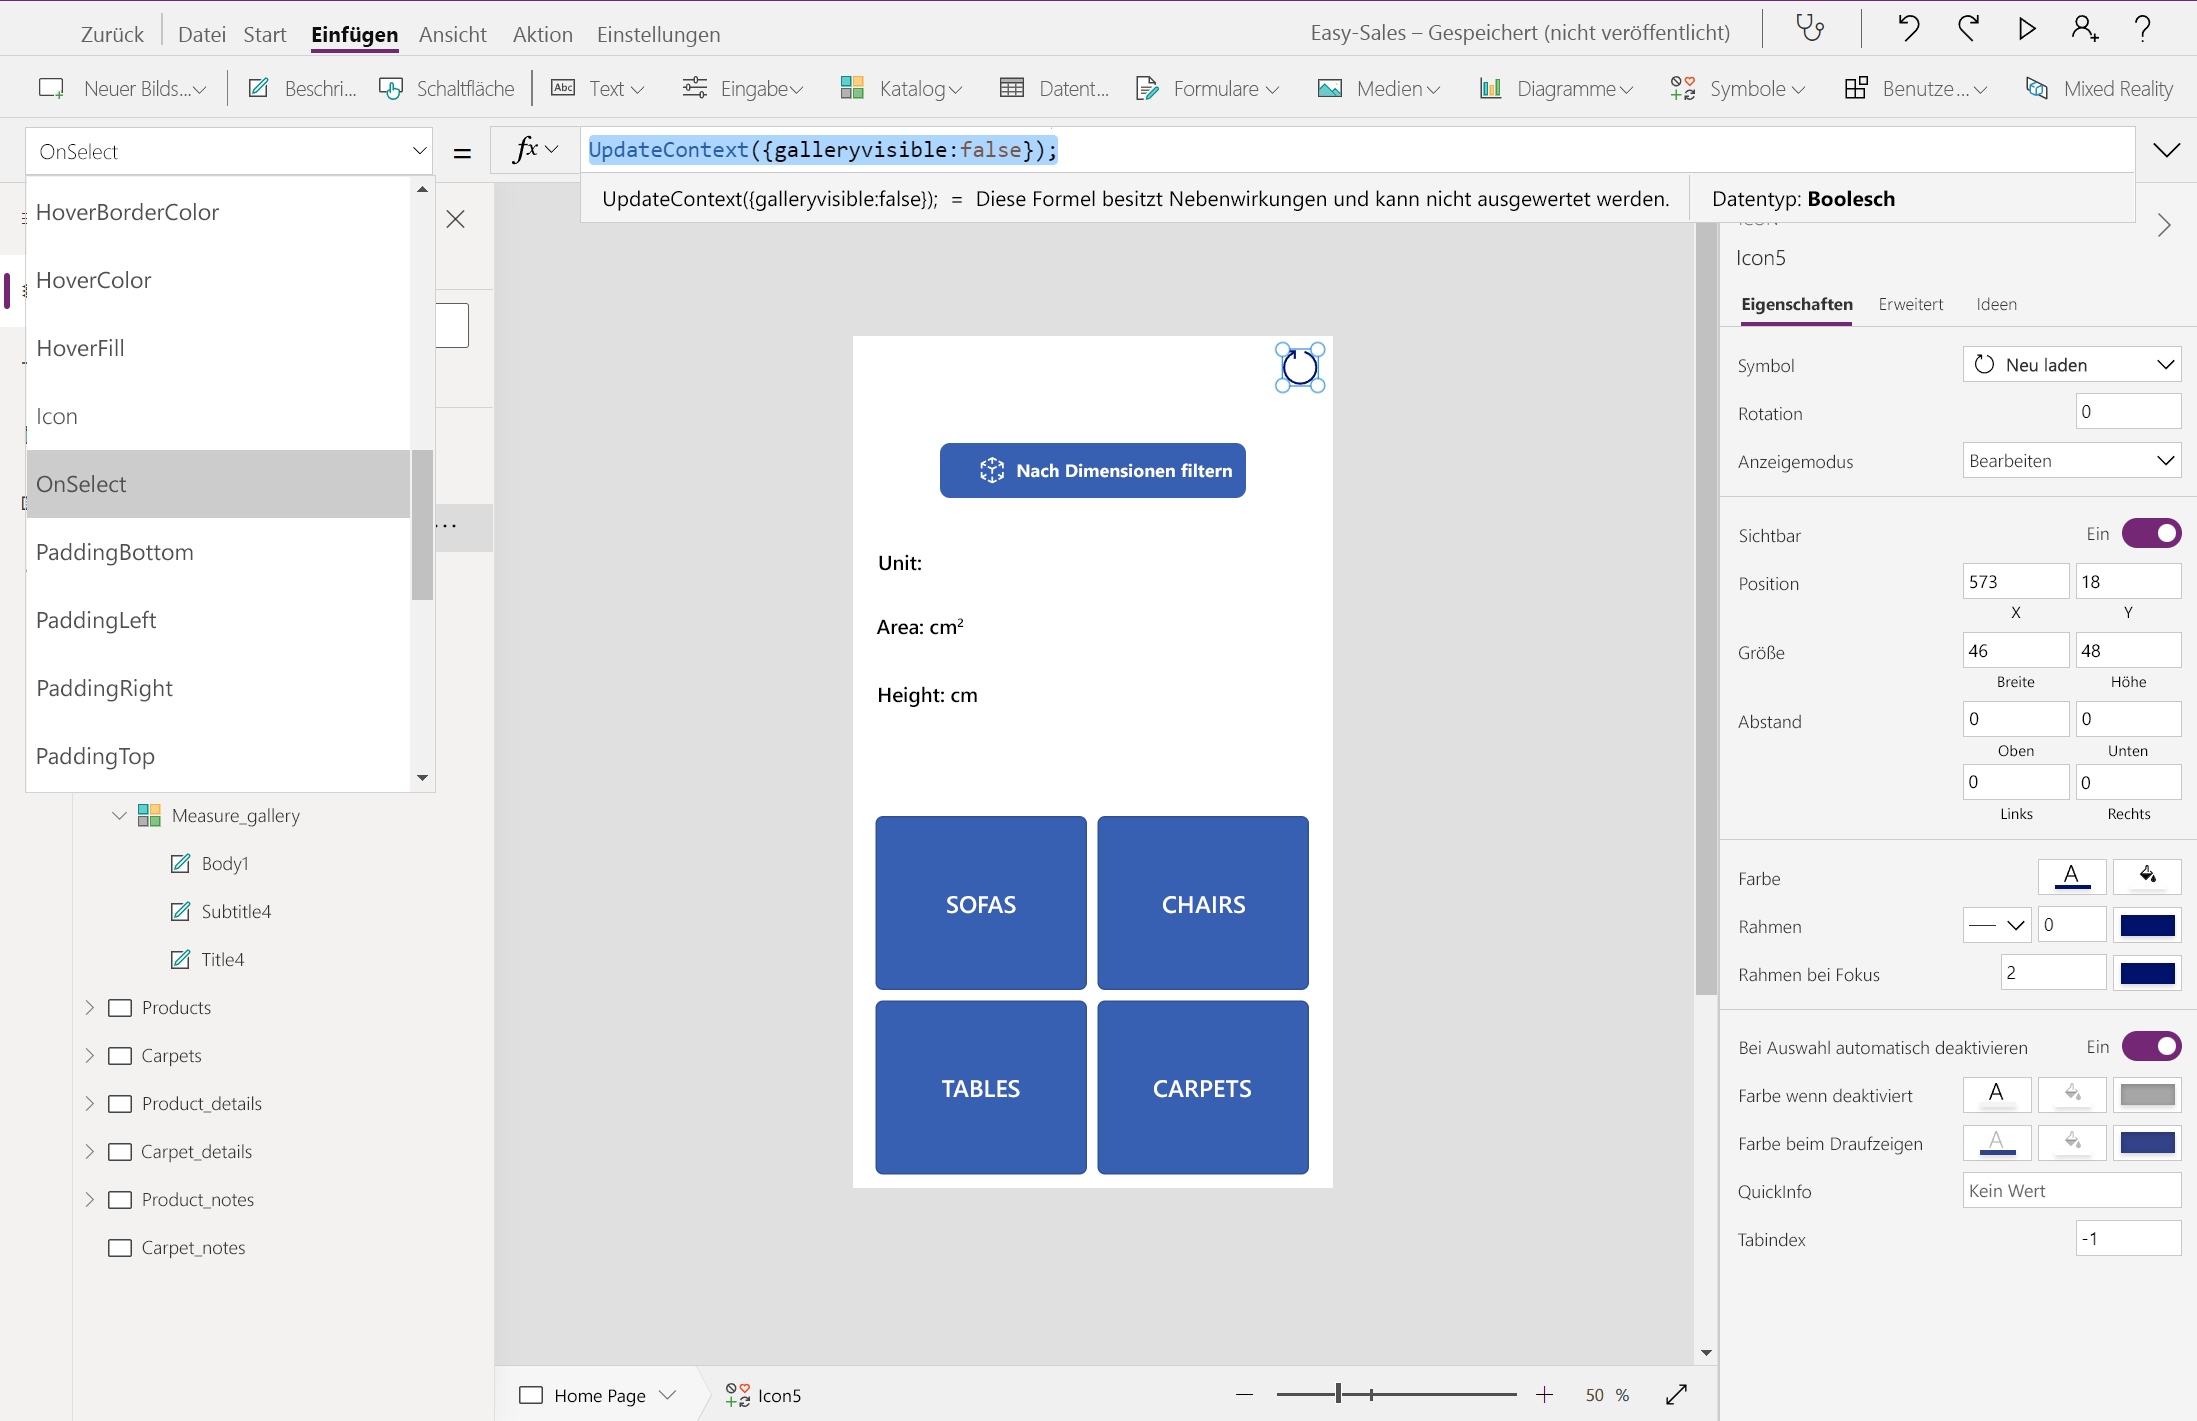Switch to the Erweitert tab
The image size is (2197, 1421).
click(x=1910, y=304)
